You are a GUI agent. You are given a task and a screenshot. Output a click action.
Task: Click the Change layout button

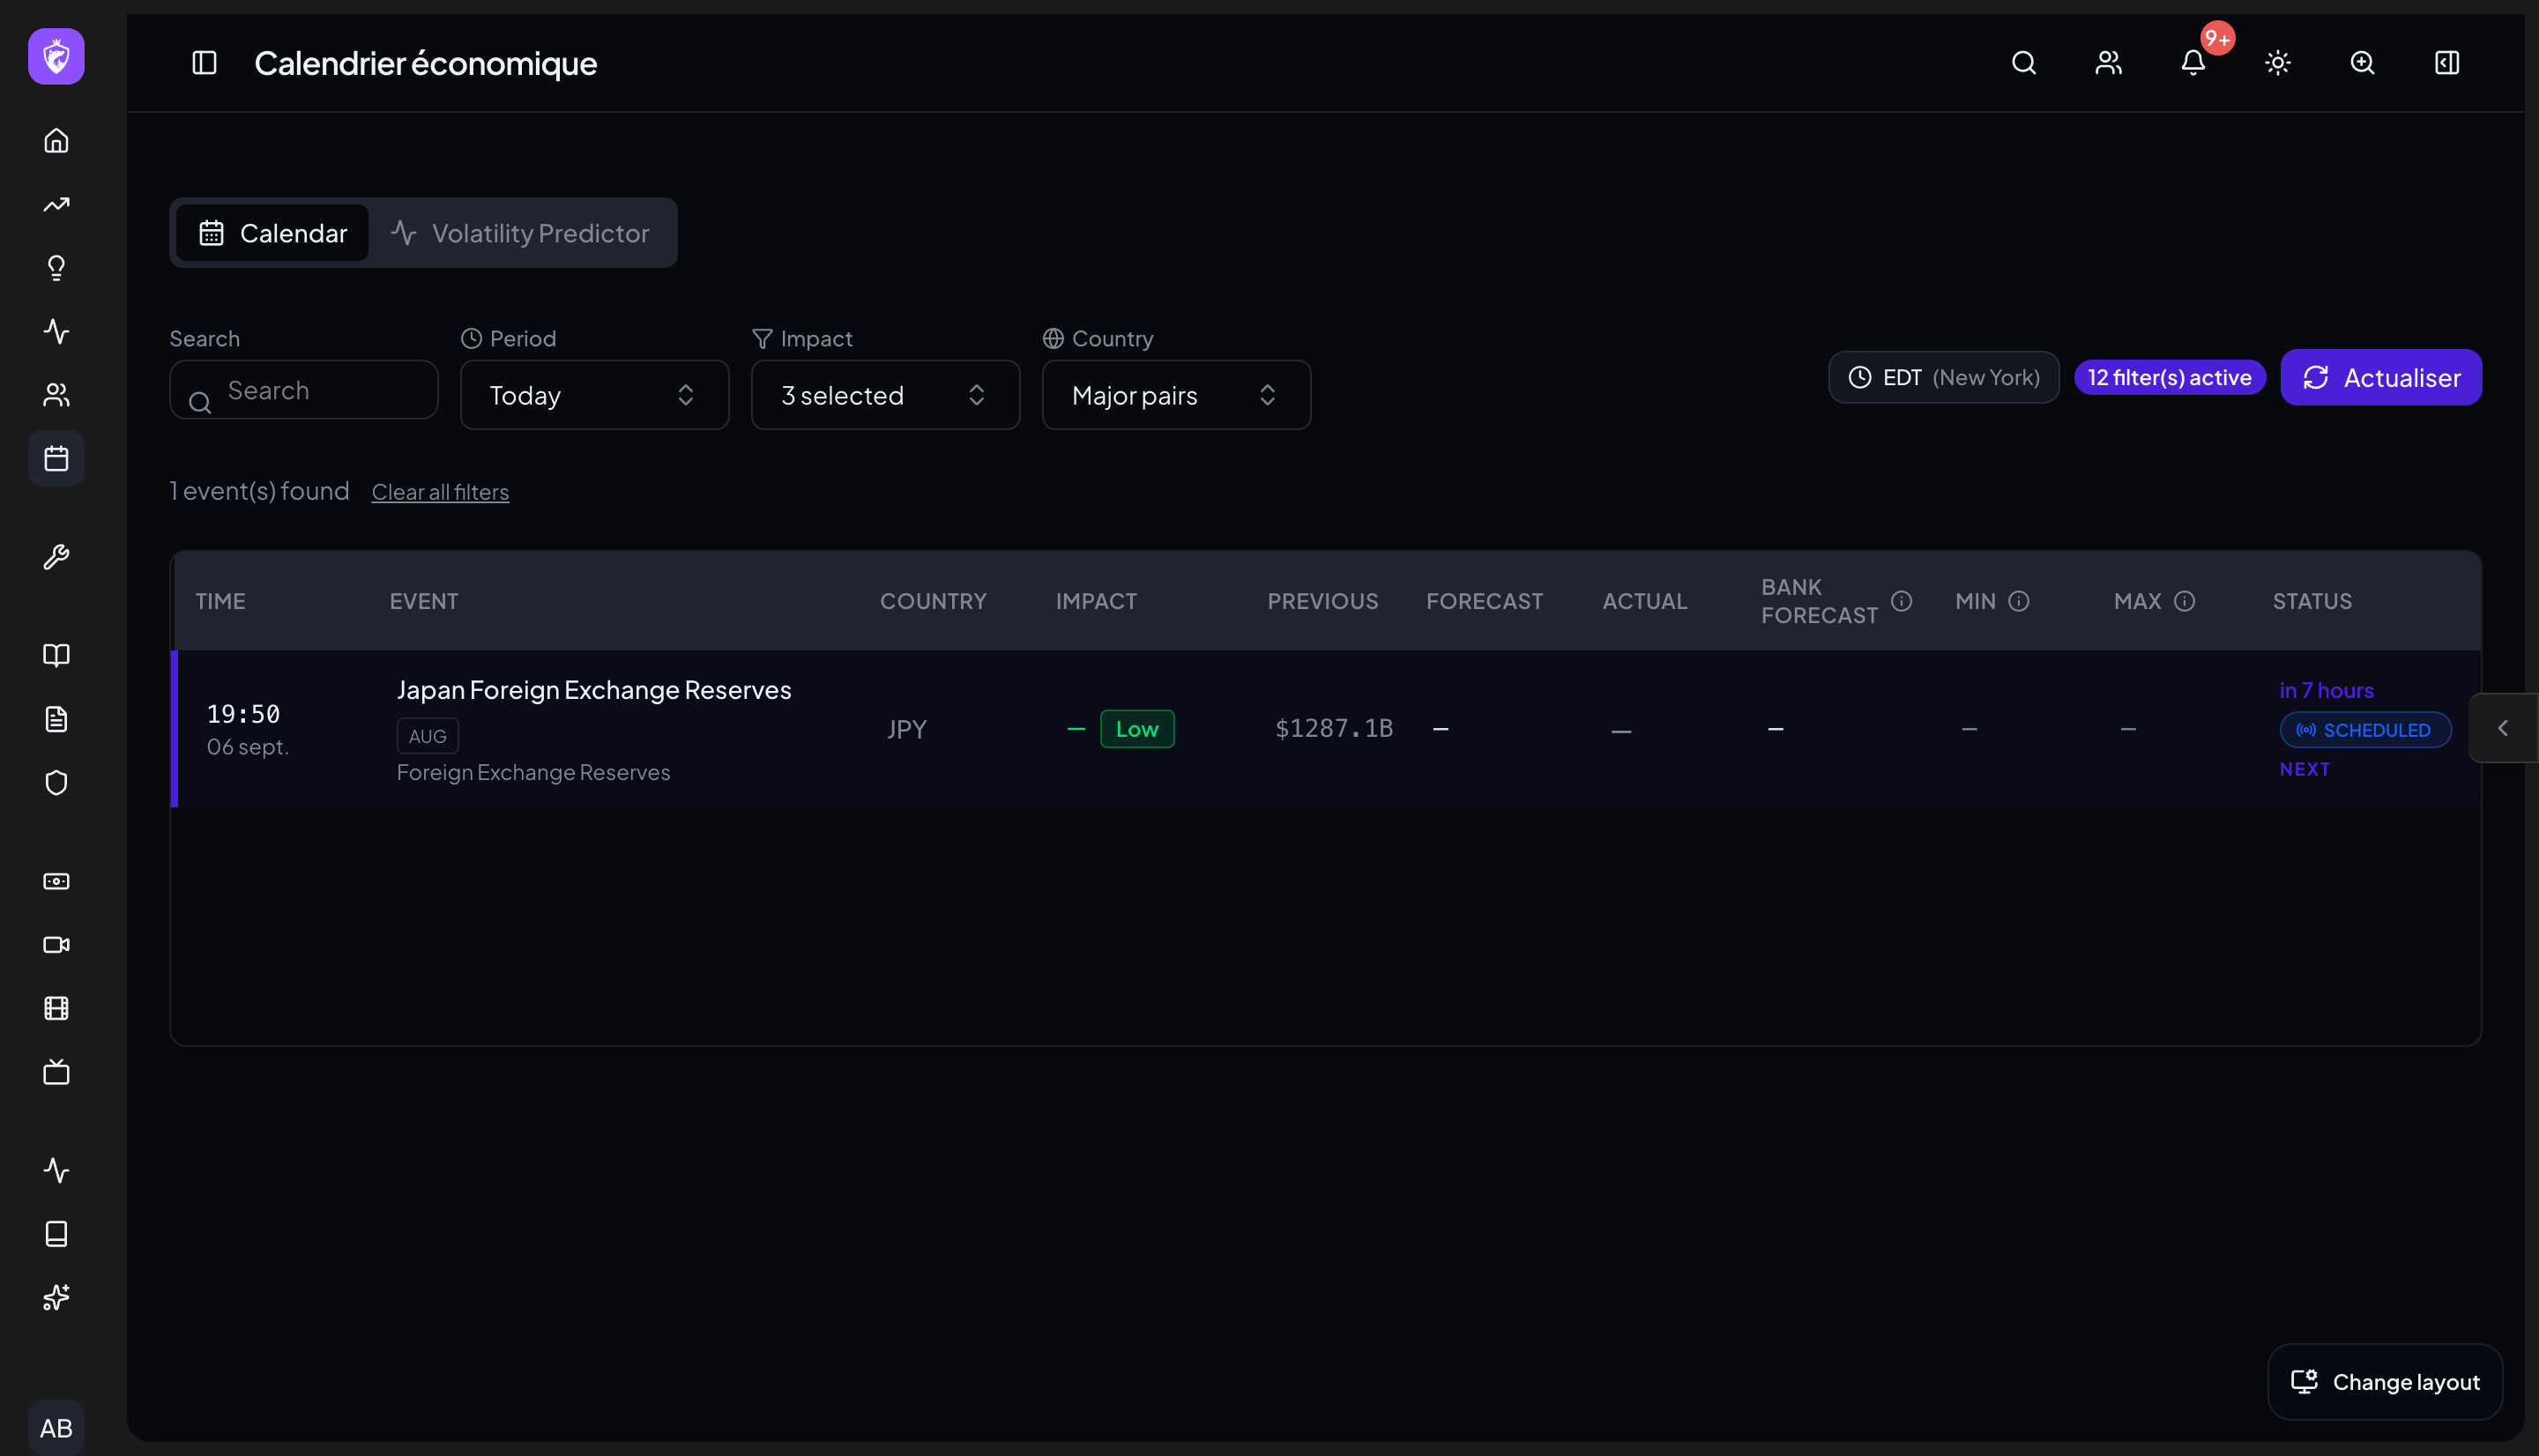click(2385, 1382)
